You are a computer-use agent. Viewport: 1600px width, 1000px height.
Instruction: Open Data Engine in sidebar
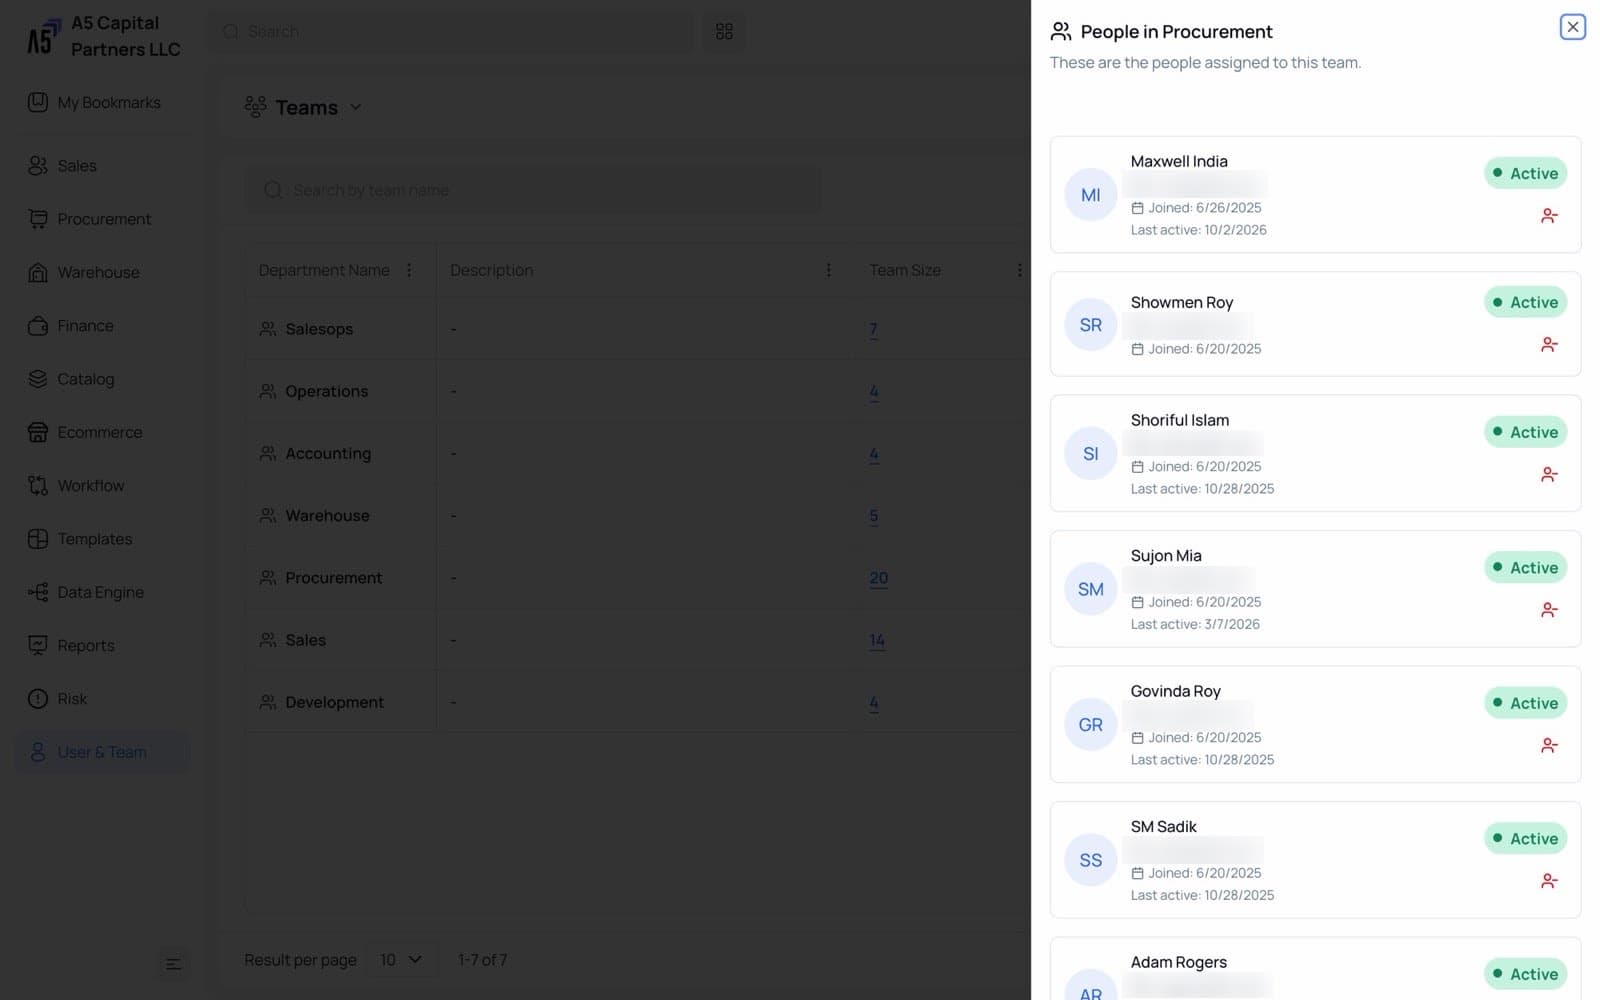pos(100,592)
